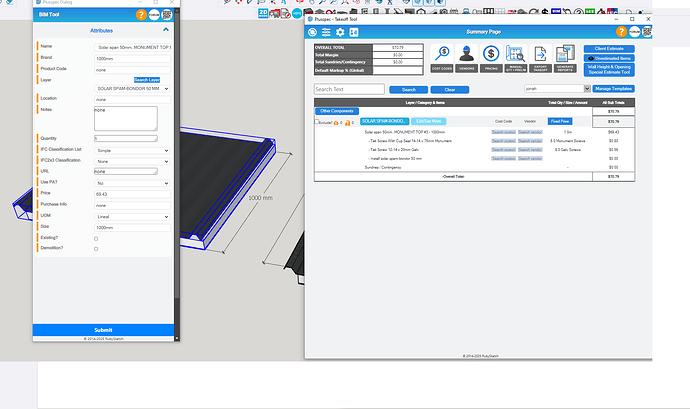The width and height of the screenshot is (690, 409).
Task: Click the layout panel icon in Takeoff header
Action: (x=354, y=32)
